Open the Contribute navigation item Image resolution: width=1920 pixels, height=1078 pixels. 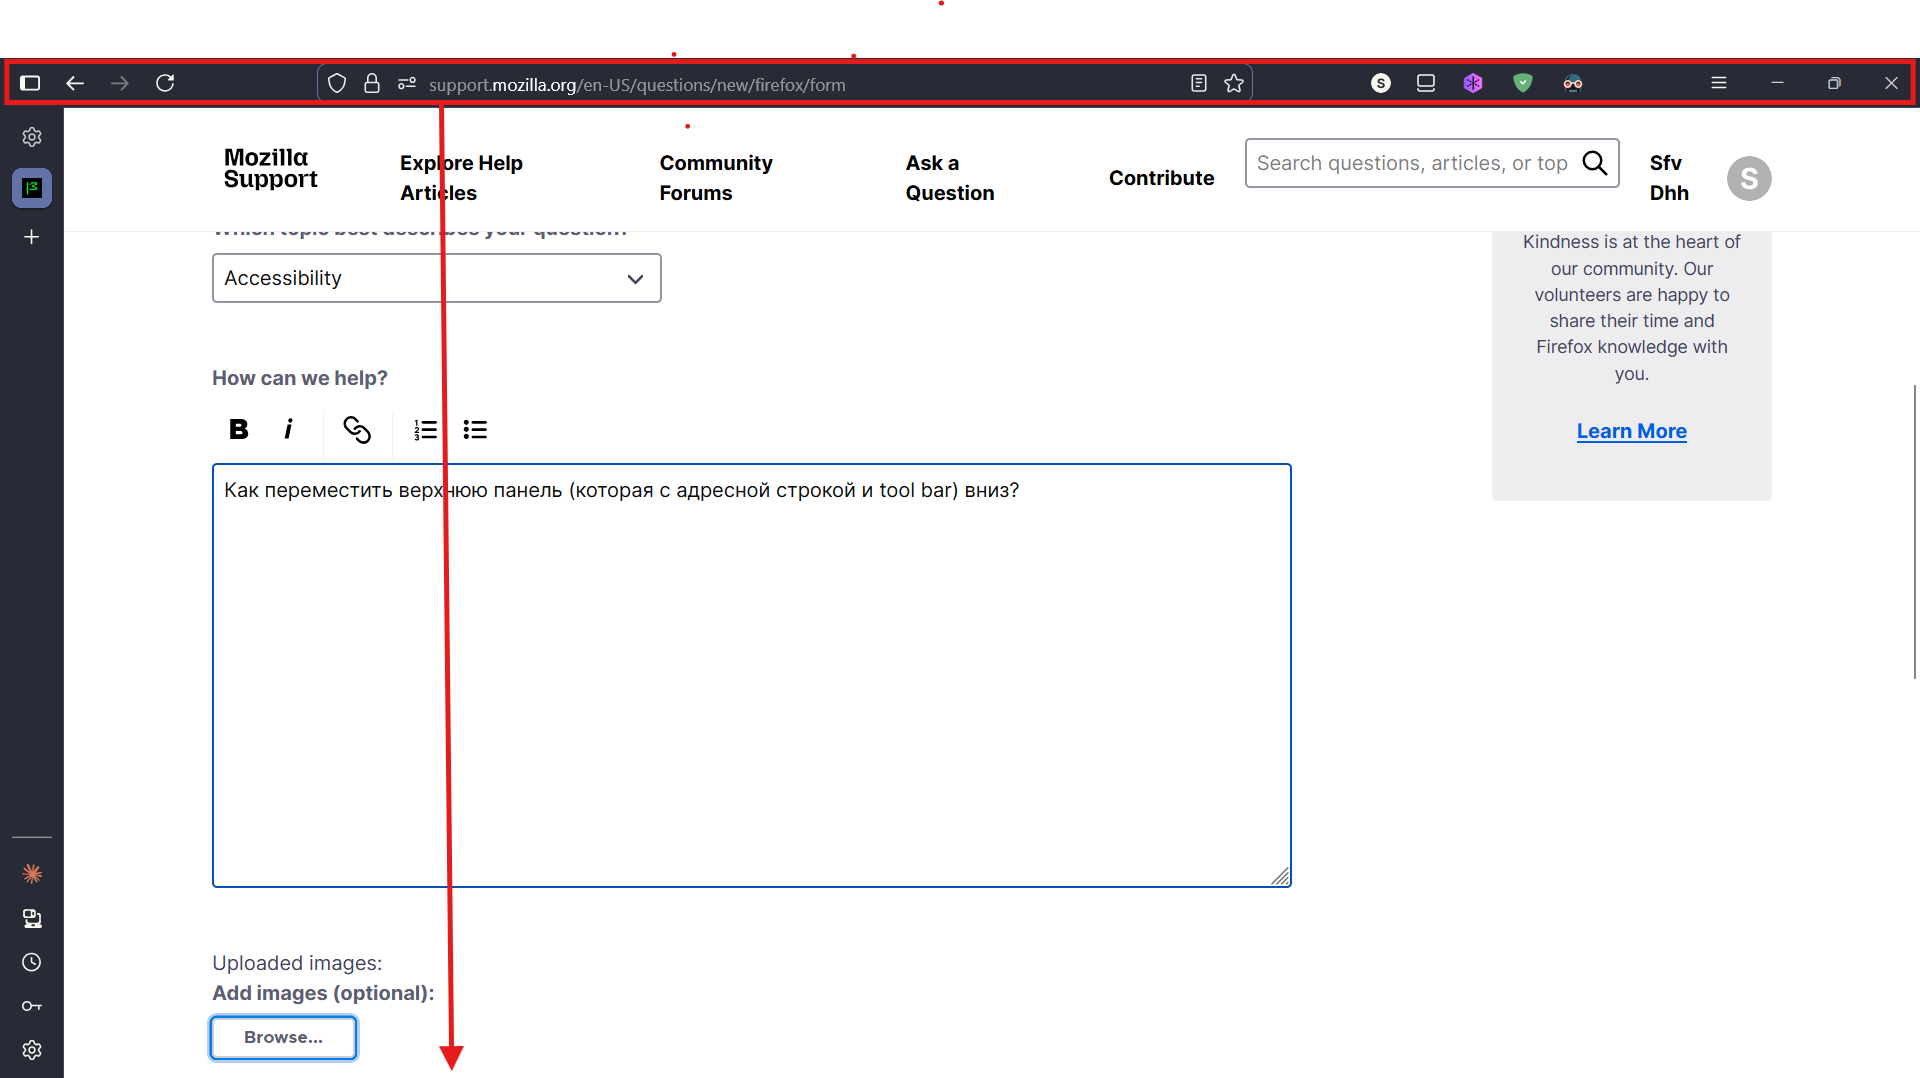pyautogui.click(x=1161, y=178)
